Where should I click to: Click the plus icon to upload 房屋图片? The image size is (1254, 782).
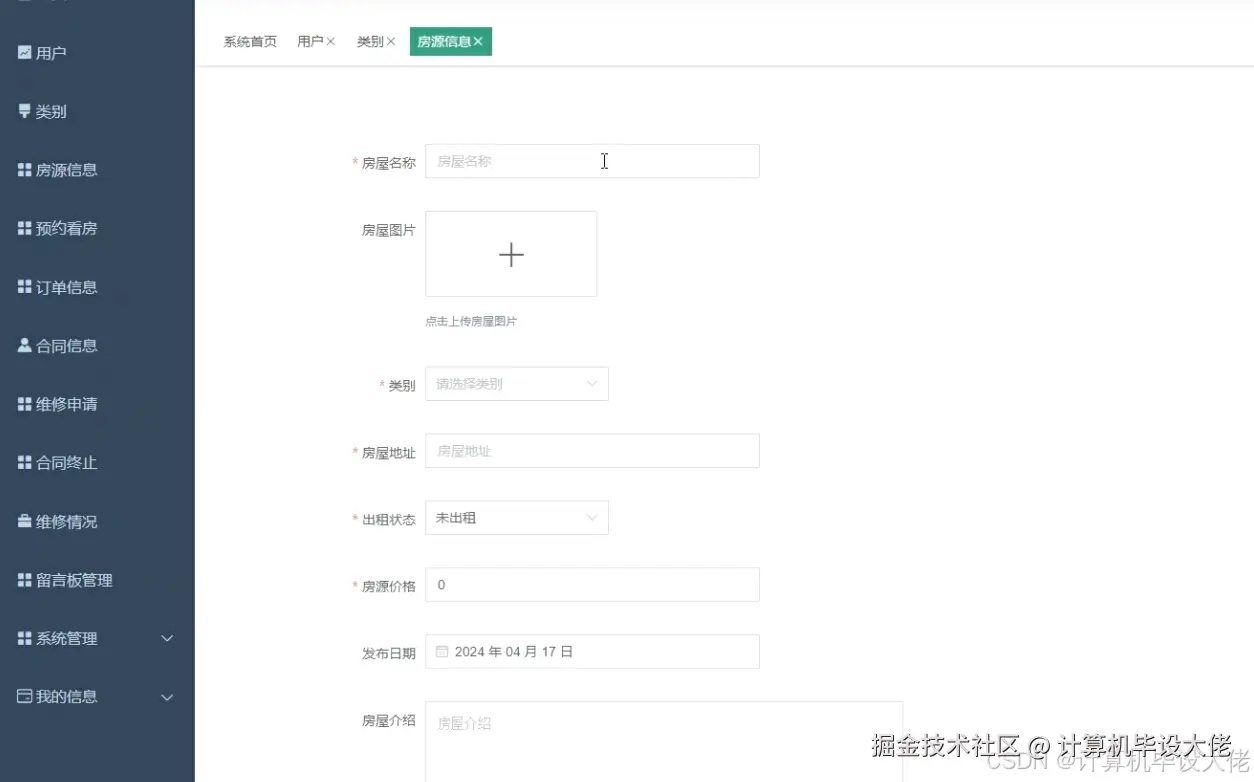pyautogui.click(x=511, y=254)
